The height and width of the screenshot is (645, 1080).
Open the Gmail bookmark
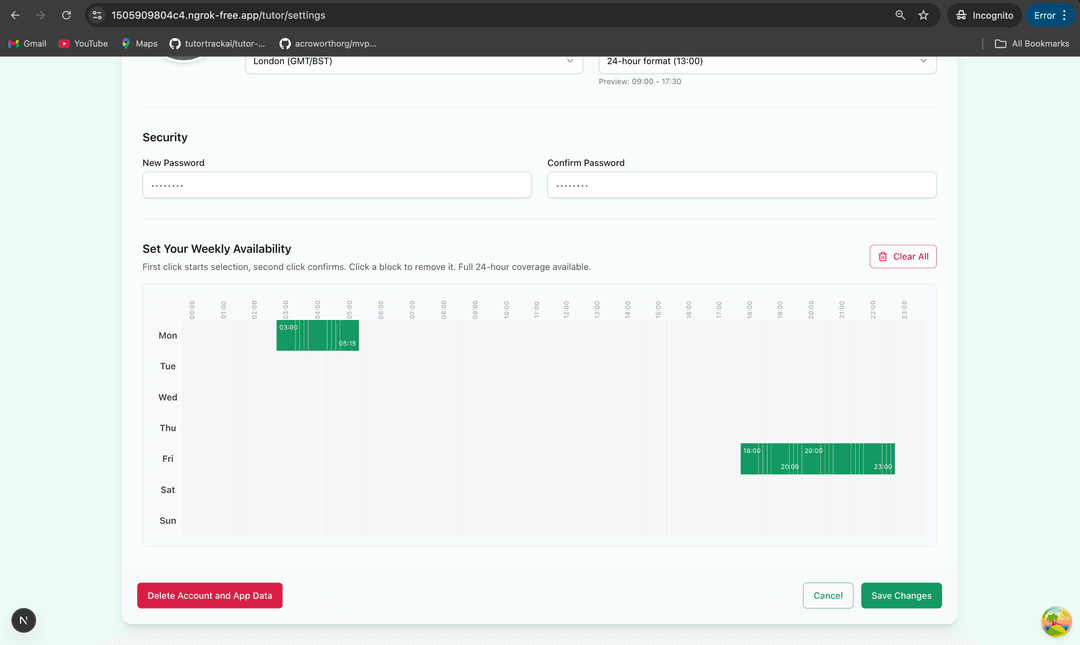click(x=28, y=43)
